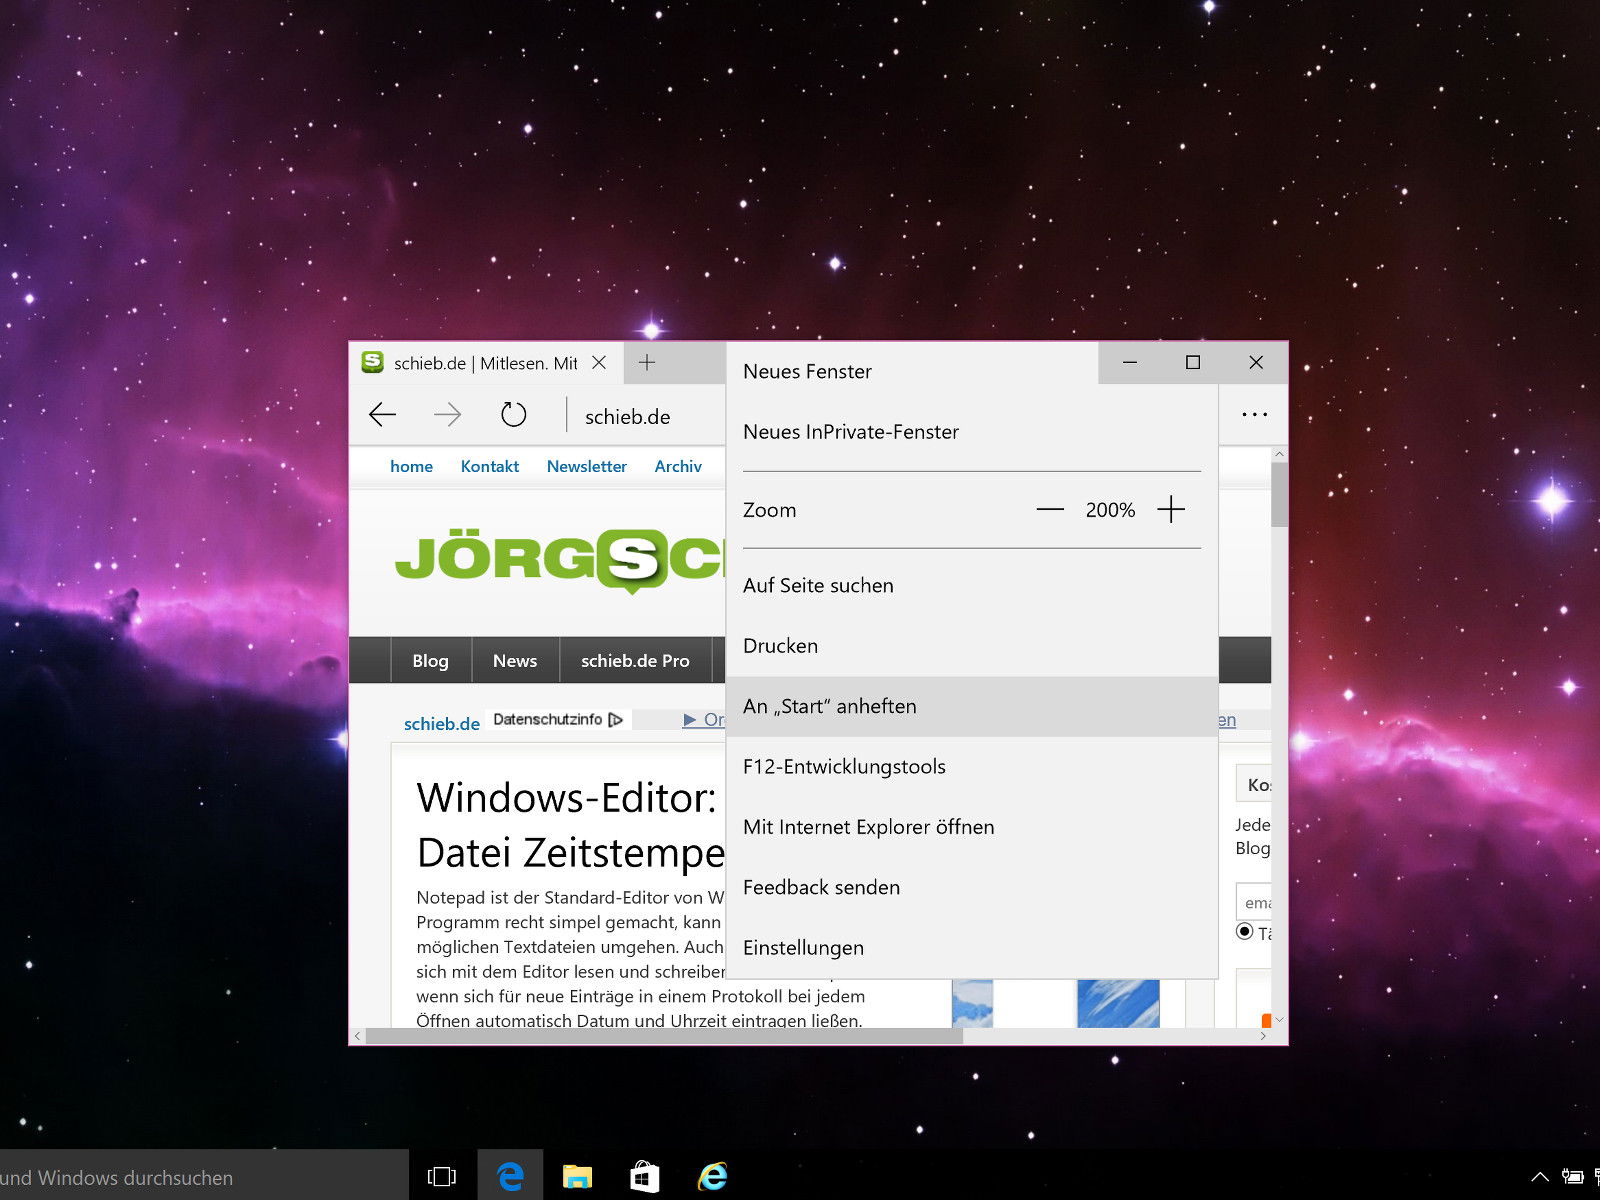The width and height of the screenshot is (1600, 1200).
Task: Increase zoom with the plus button
Action: pyautogui.click(x=1171, y=510)
